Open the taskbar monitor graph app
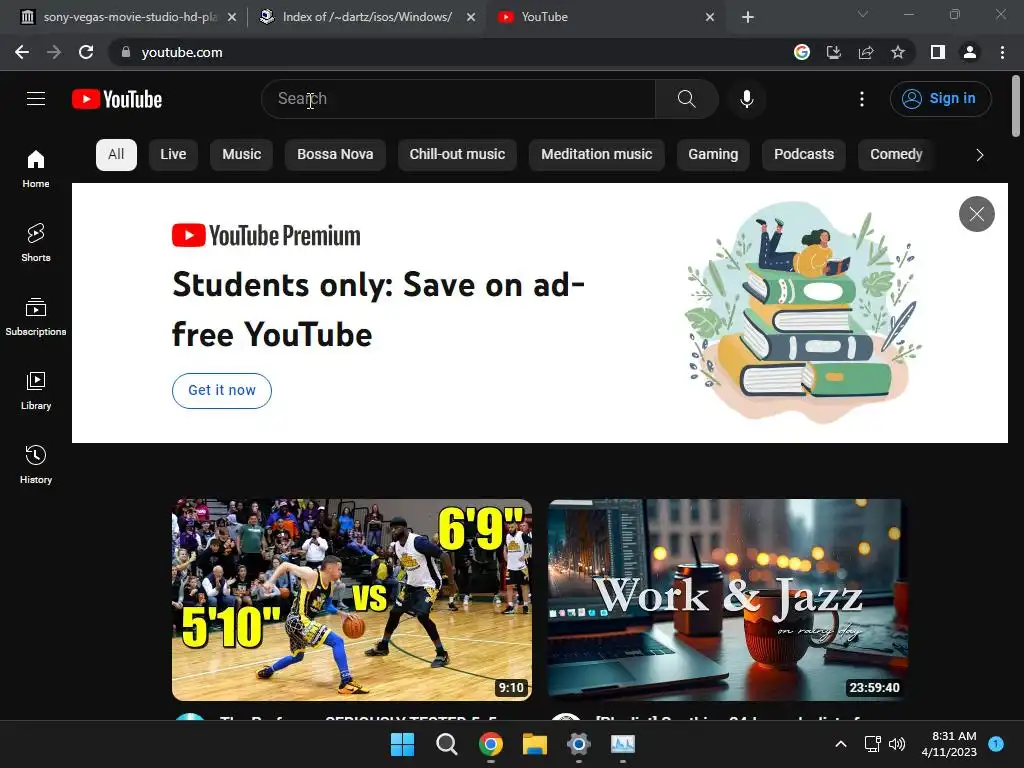 click(x=623, y=744)
